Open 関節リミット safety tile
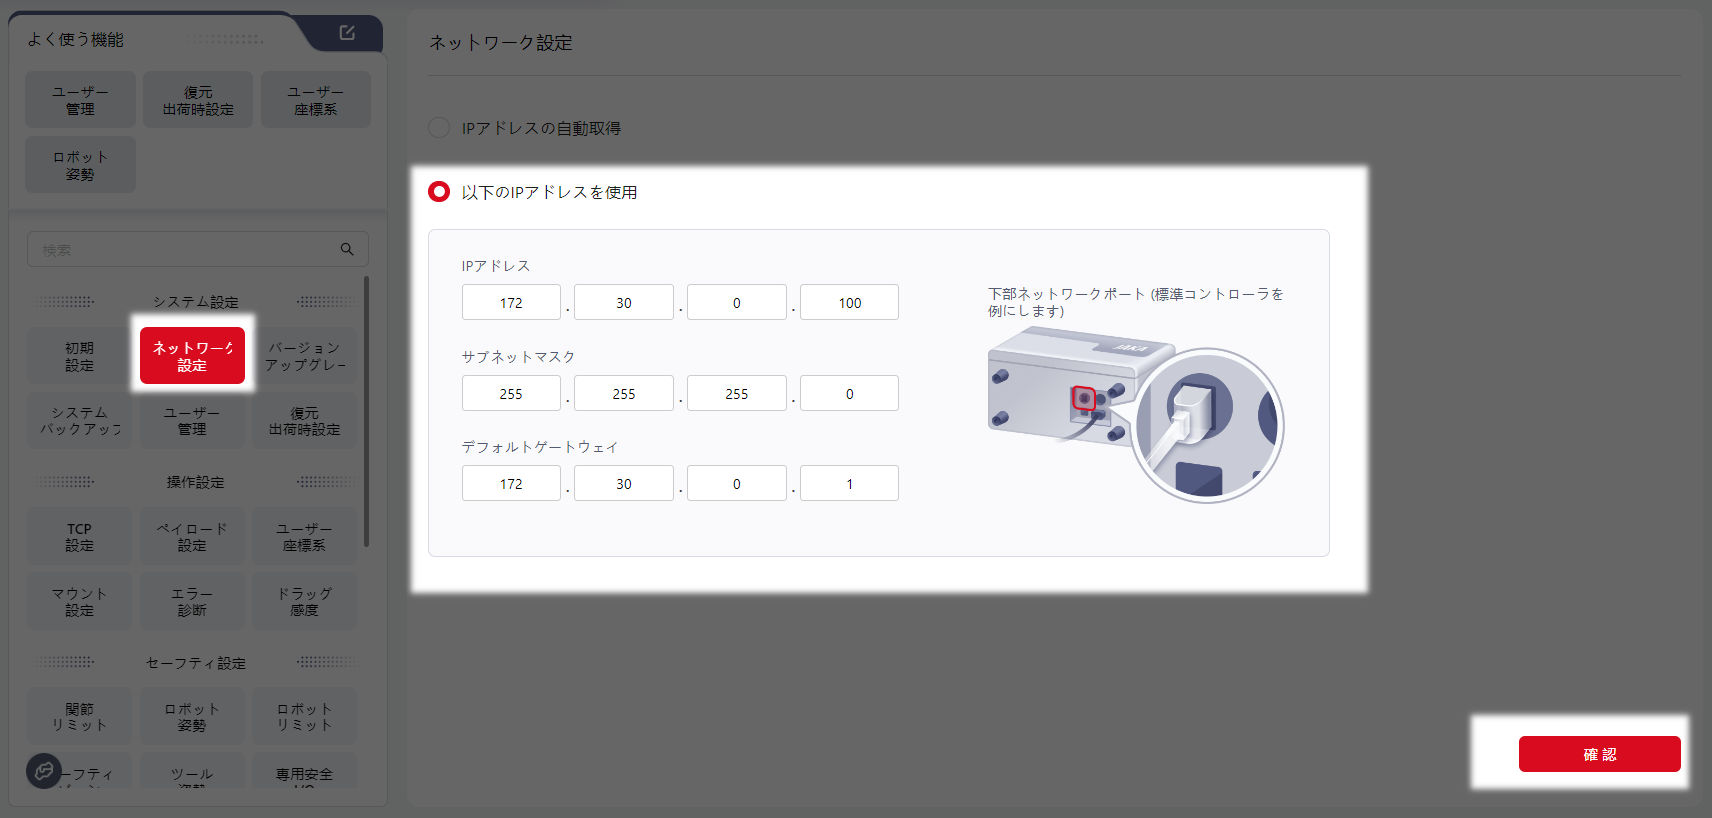The height and width of the screenshot is (818, 1712). point(79,716)
